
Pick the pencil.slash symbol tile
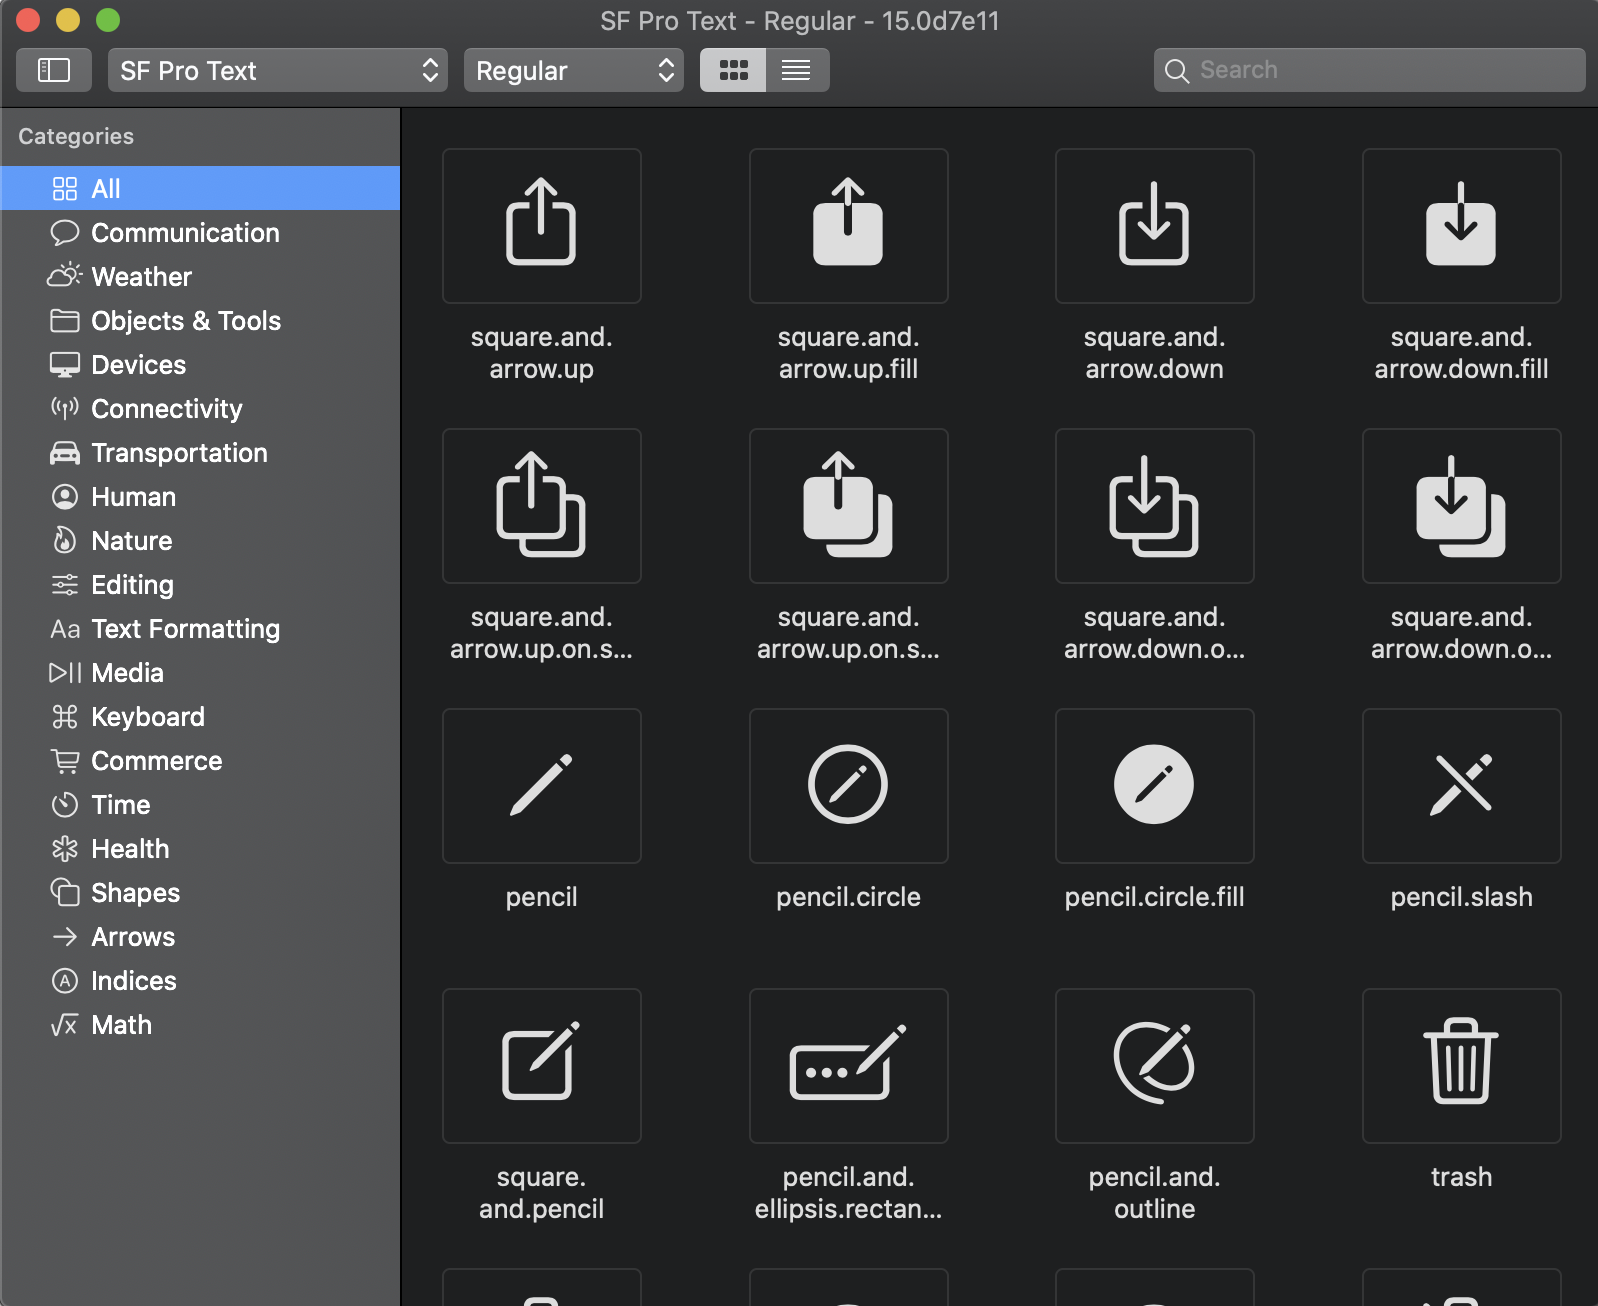click(x=1461, y=786)
